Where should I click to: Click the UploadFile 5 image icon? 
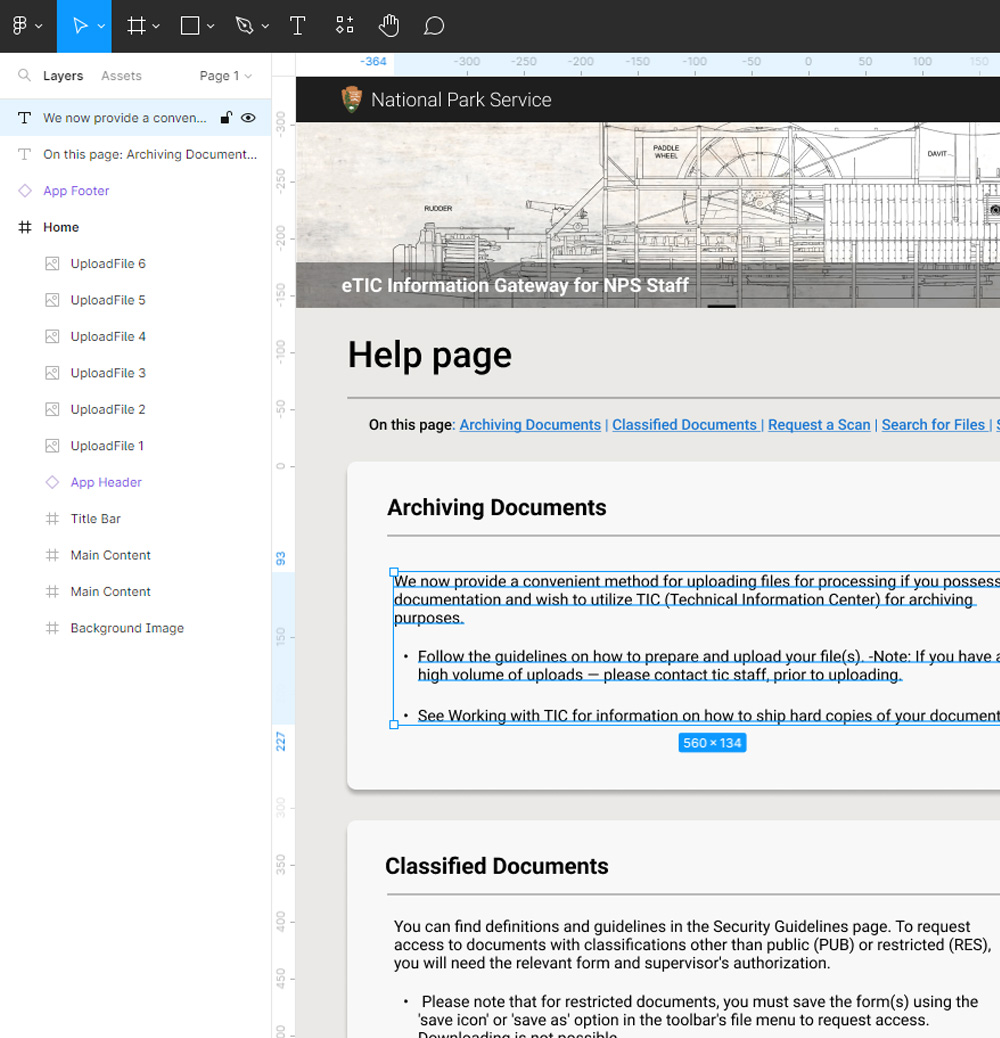[52, 300]
